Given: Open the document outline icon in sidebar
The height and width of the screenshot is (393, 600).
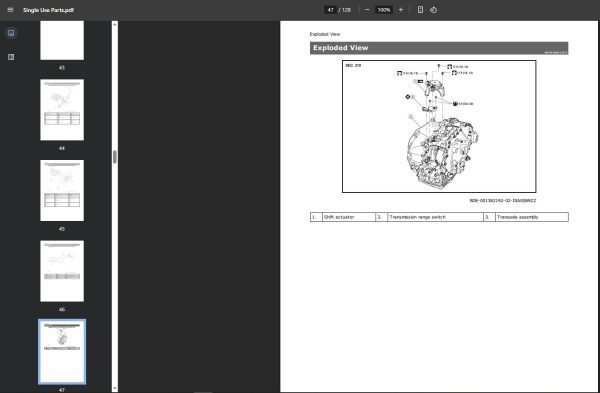Looking at the screenshot, I should tap(11, 57).
